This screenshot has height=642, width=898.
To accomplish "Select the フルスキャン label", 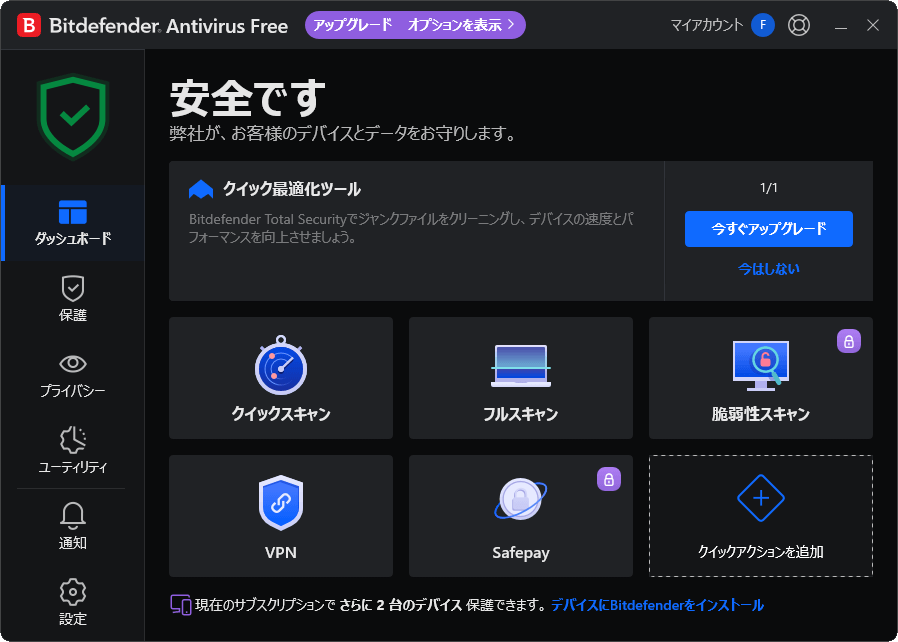I will tap(521, 414).
